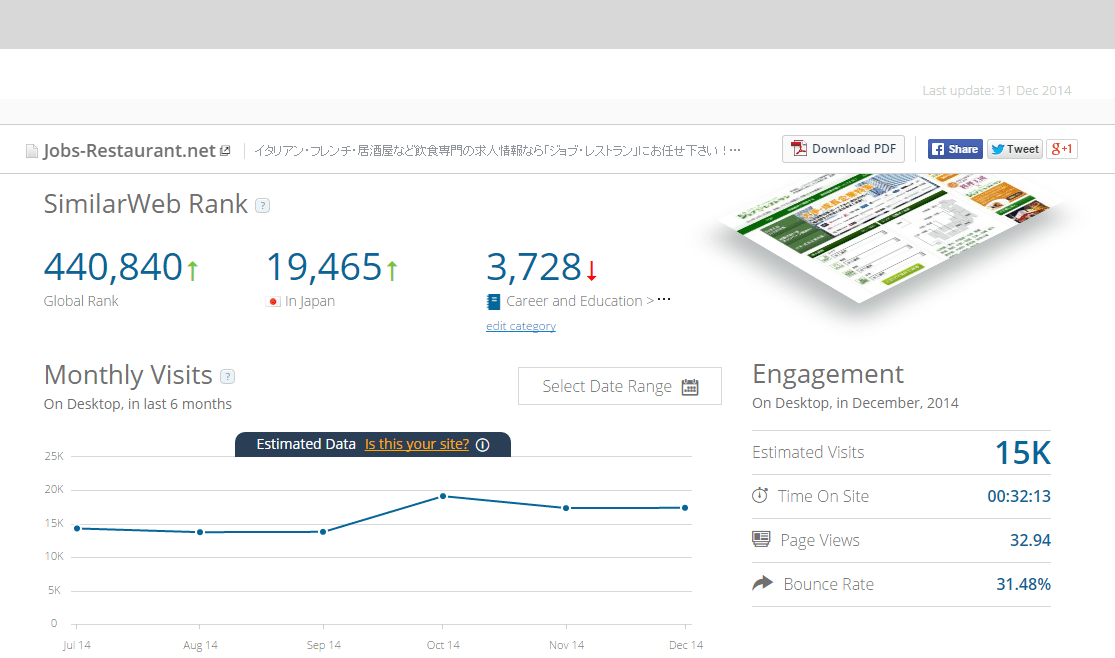Image resolution: width=1115 pixels, height=658 pixels.
Task: Click the Time On Site stopwatch icon
Action: coord(759,495)
